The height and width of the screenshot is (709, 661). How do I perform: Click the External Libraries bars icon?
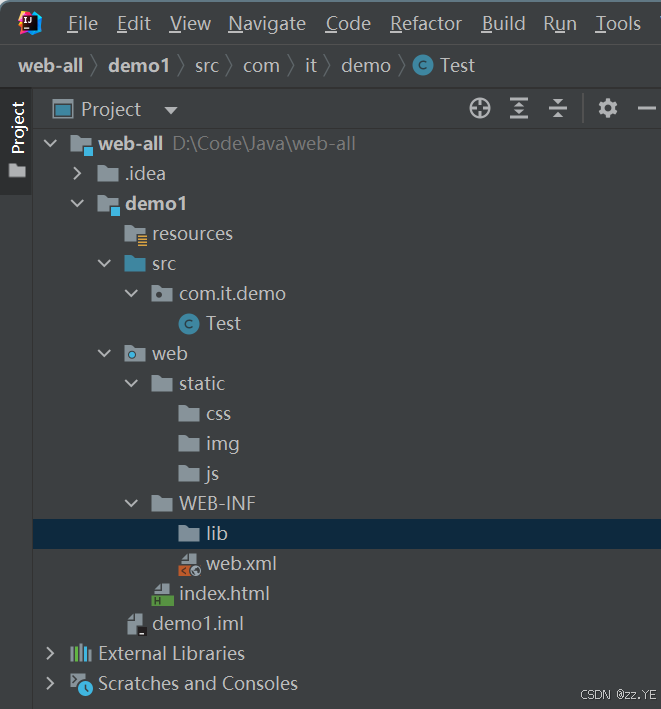click(x=81, y=653)
